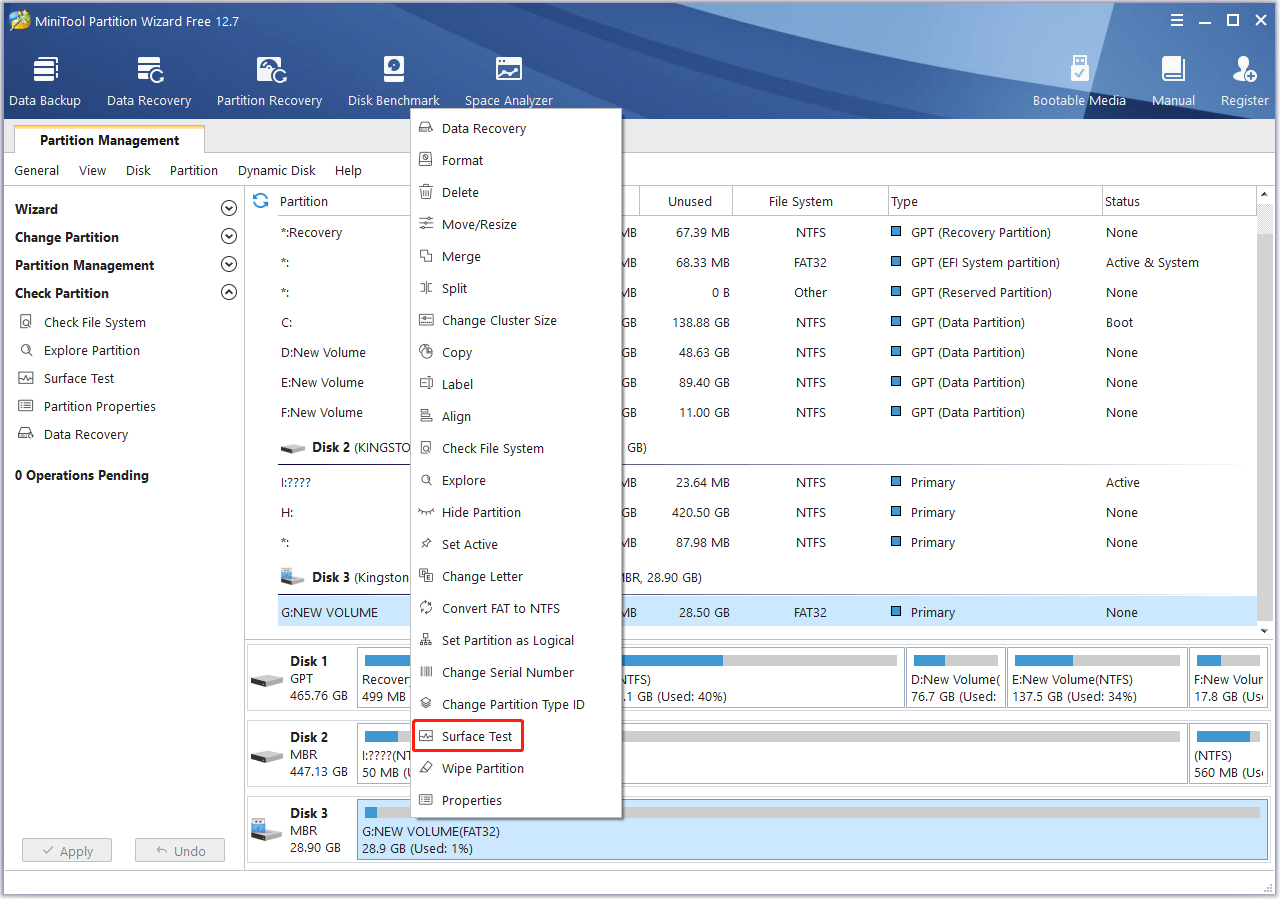Click the Undo button
Viewport: 1281px width, 900px height.
point(180,851)
